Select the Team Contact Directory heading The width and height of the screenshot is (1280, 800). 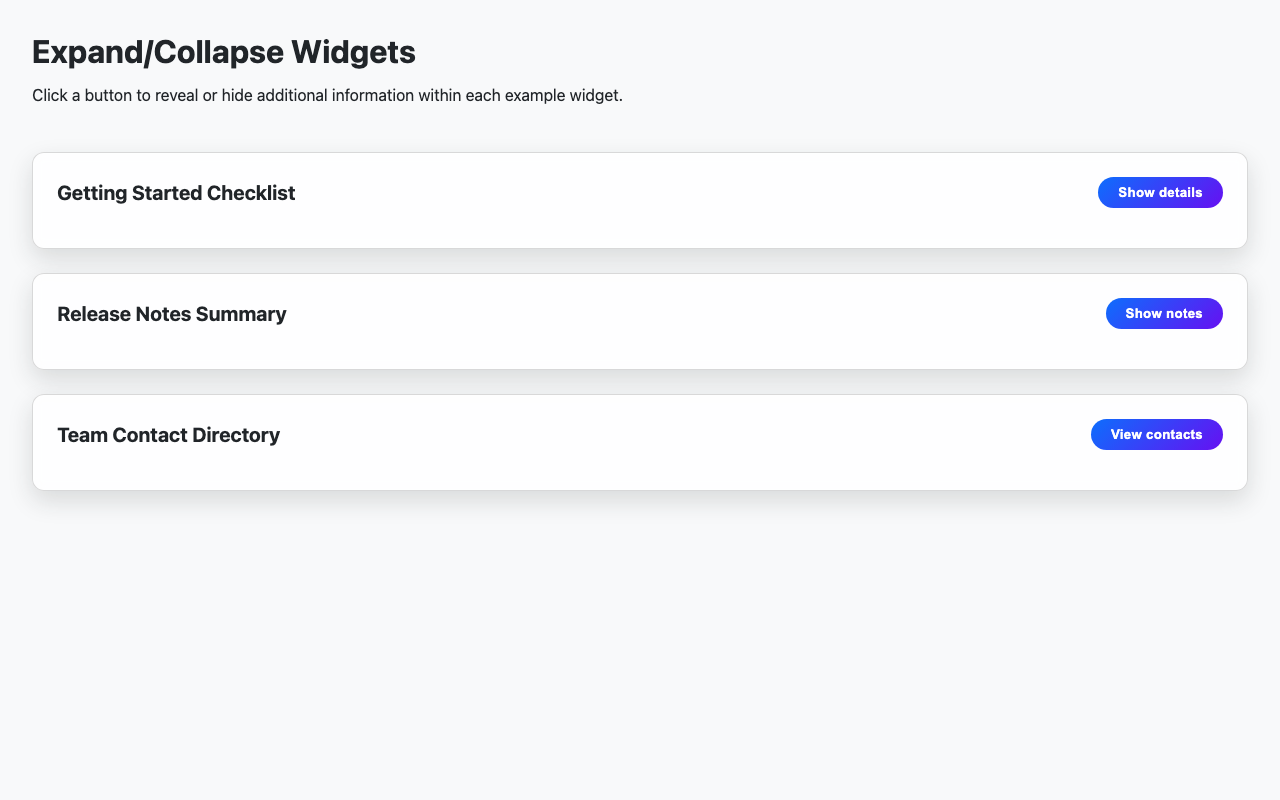click(168, 434)
